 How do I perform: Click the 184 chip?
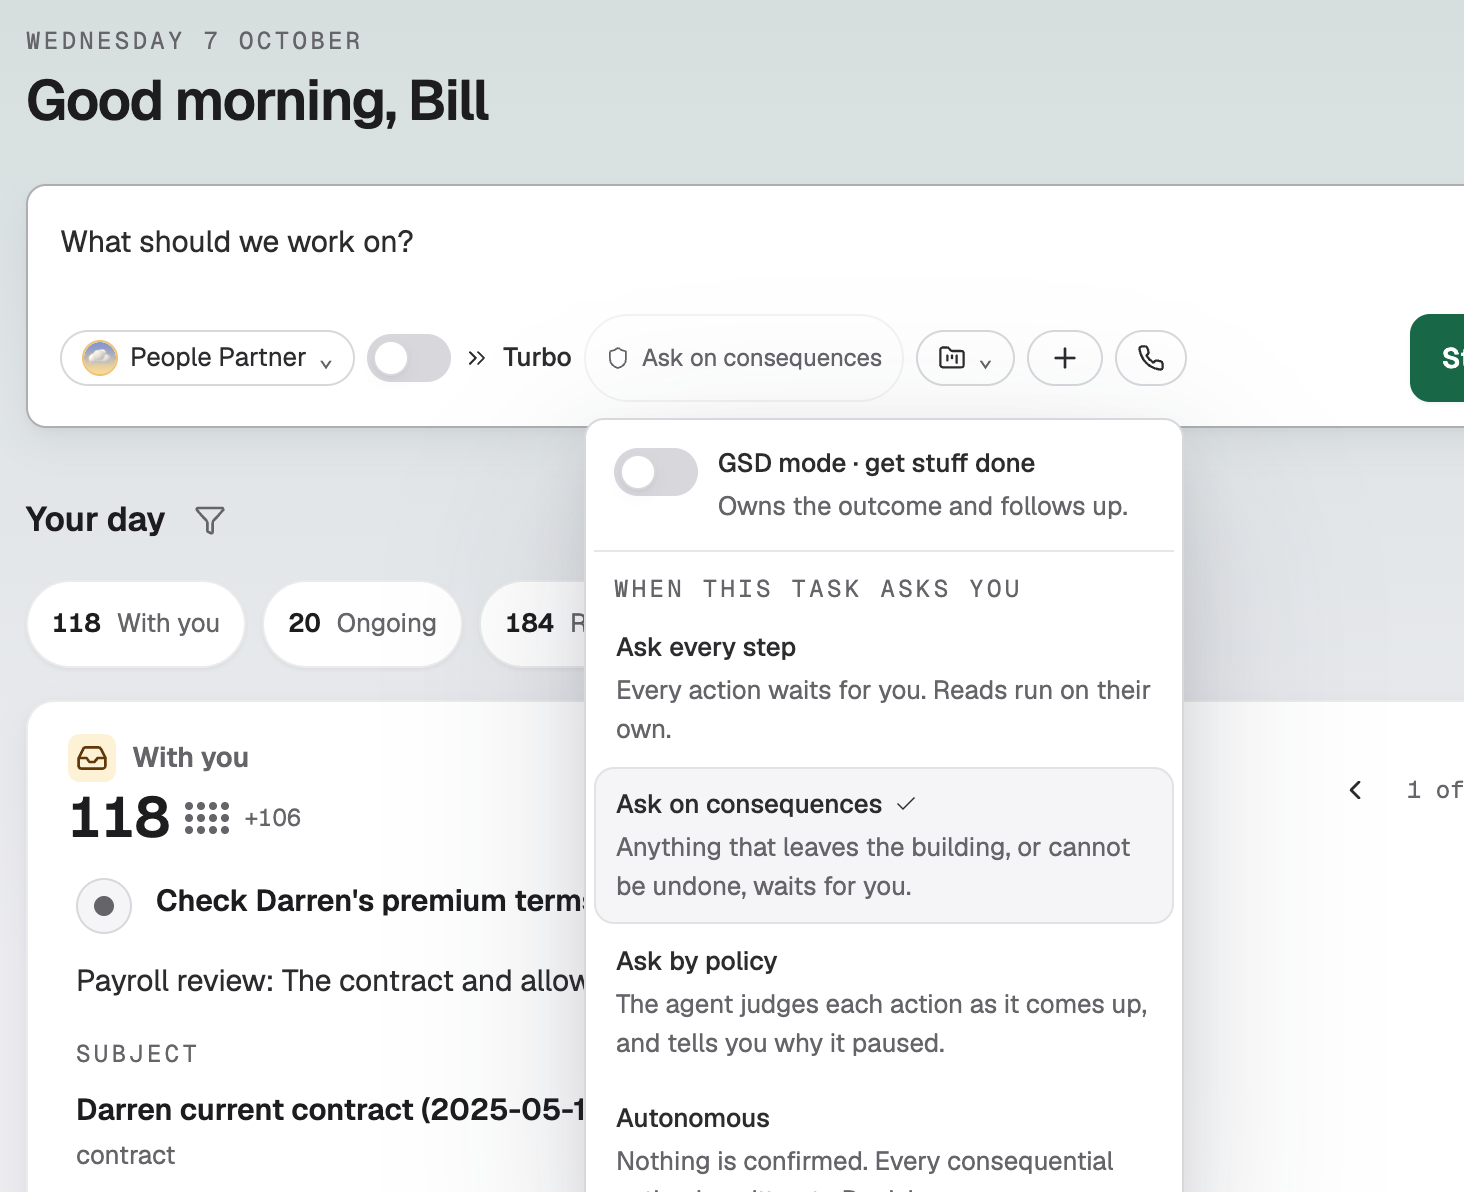[533, 623]
